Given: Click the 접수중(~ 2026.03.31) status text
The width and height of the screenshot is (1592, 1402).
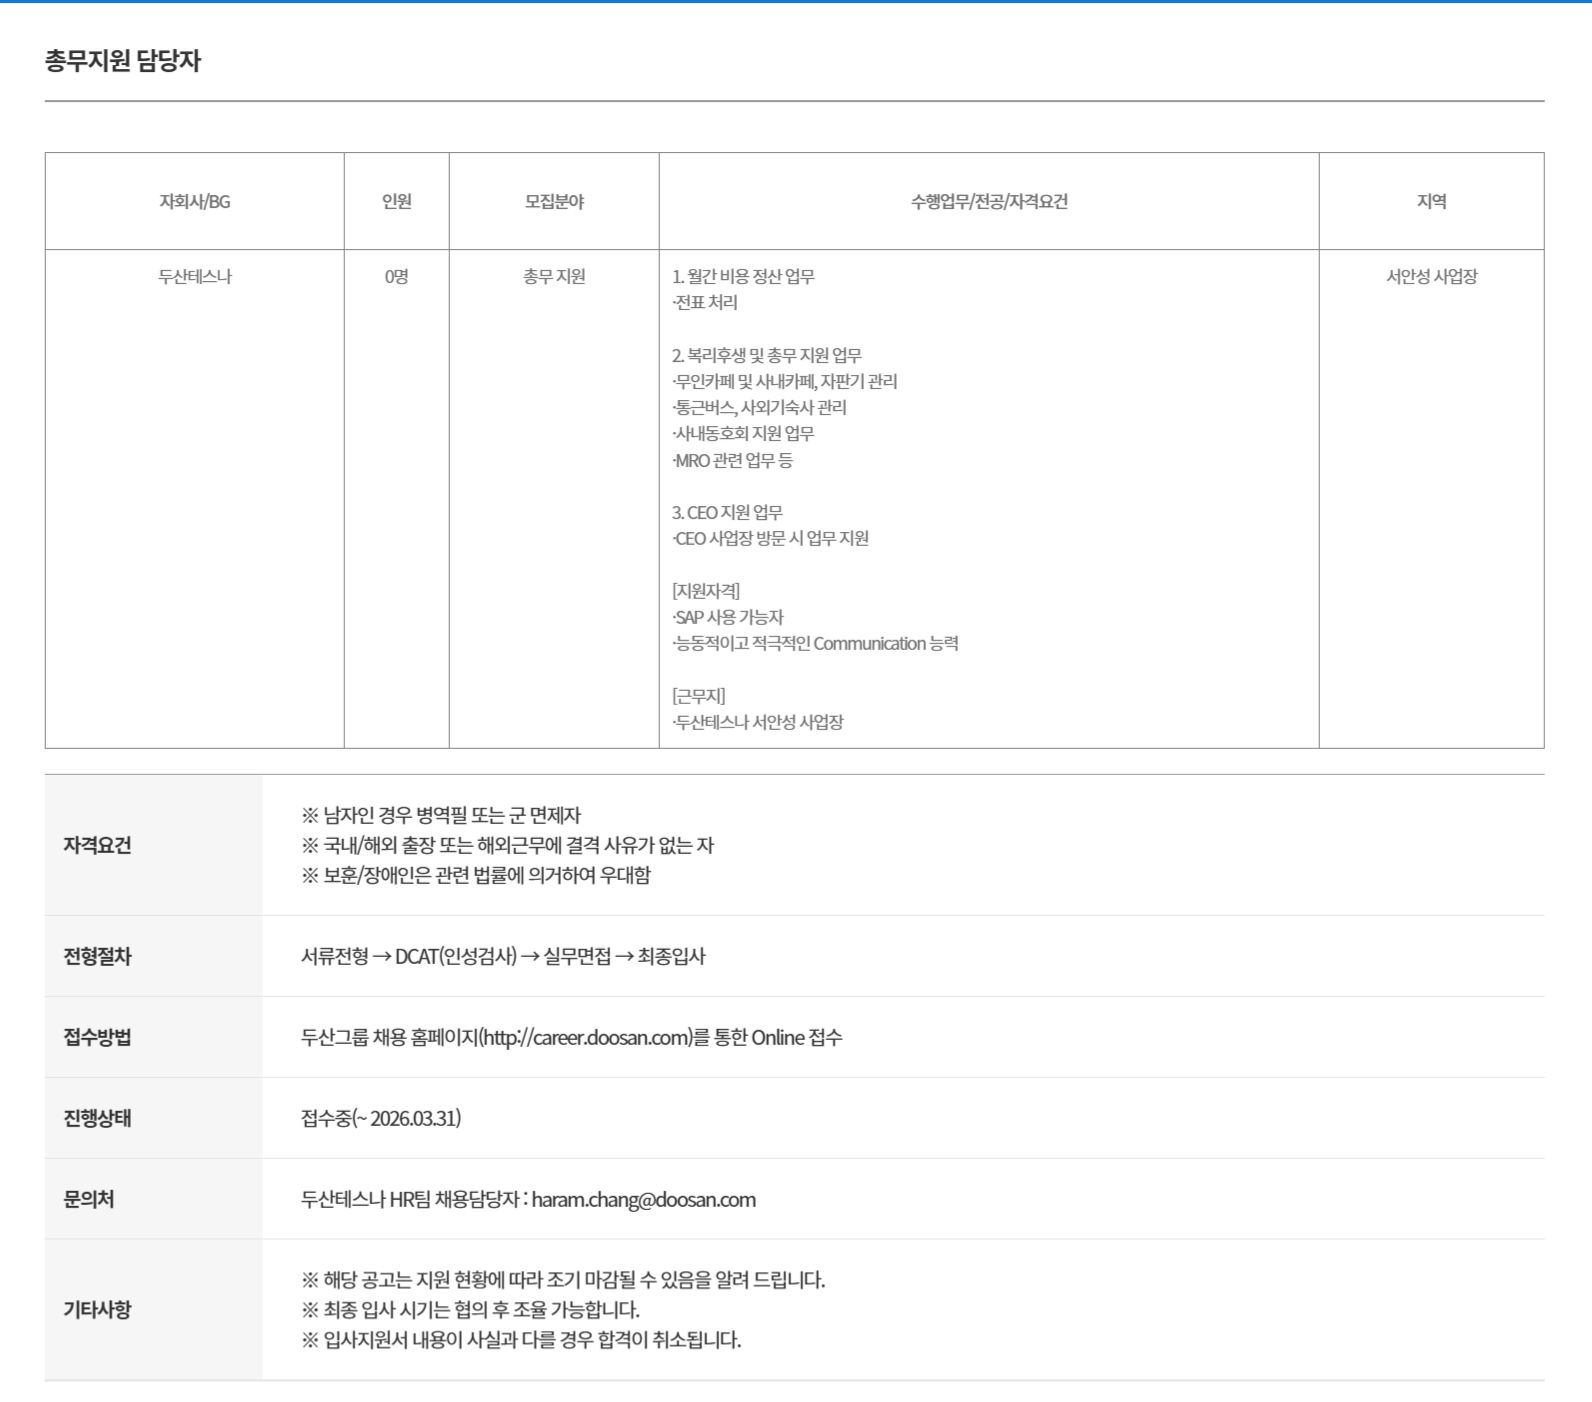Looking at the screenshot, I should tap(381, 1119).
